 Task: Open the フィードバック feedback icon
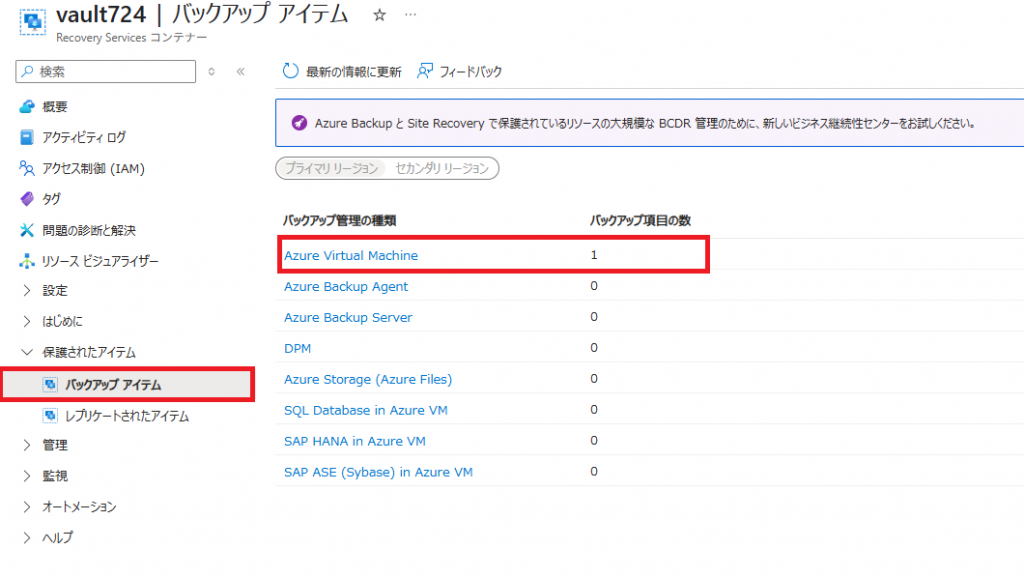tap(424, 71)
